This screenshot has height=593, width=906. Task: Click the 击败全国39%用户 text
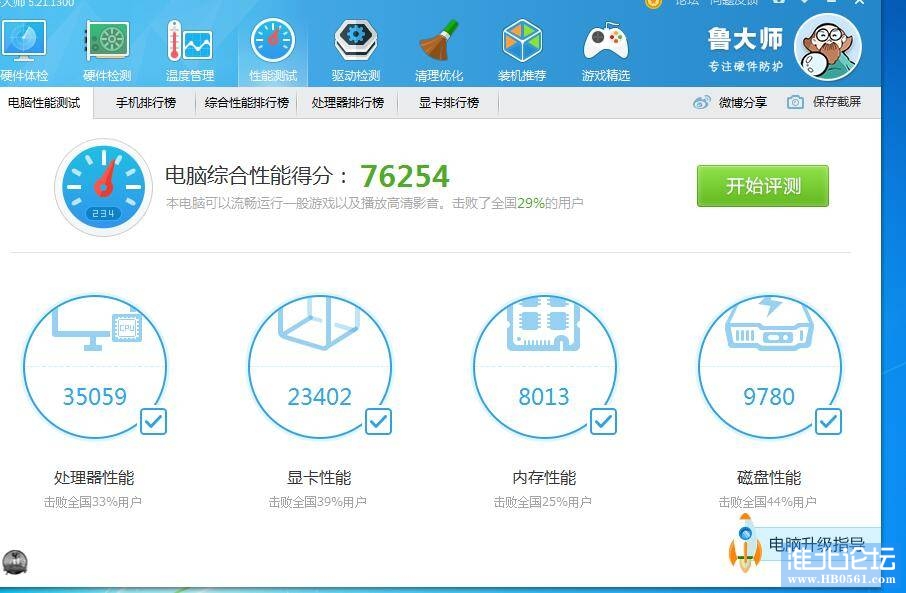click(318, 502)
